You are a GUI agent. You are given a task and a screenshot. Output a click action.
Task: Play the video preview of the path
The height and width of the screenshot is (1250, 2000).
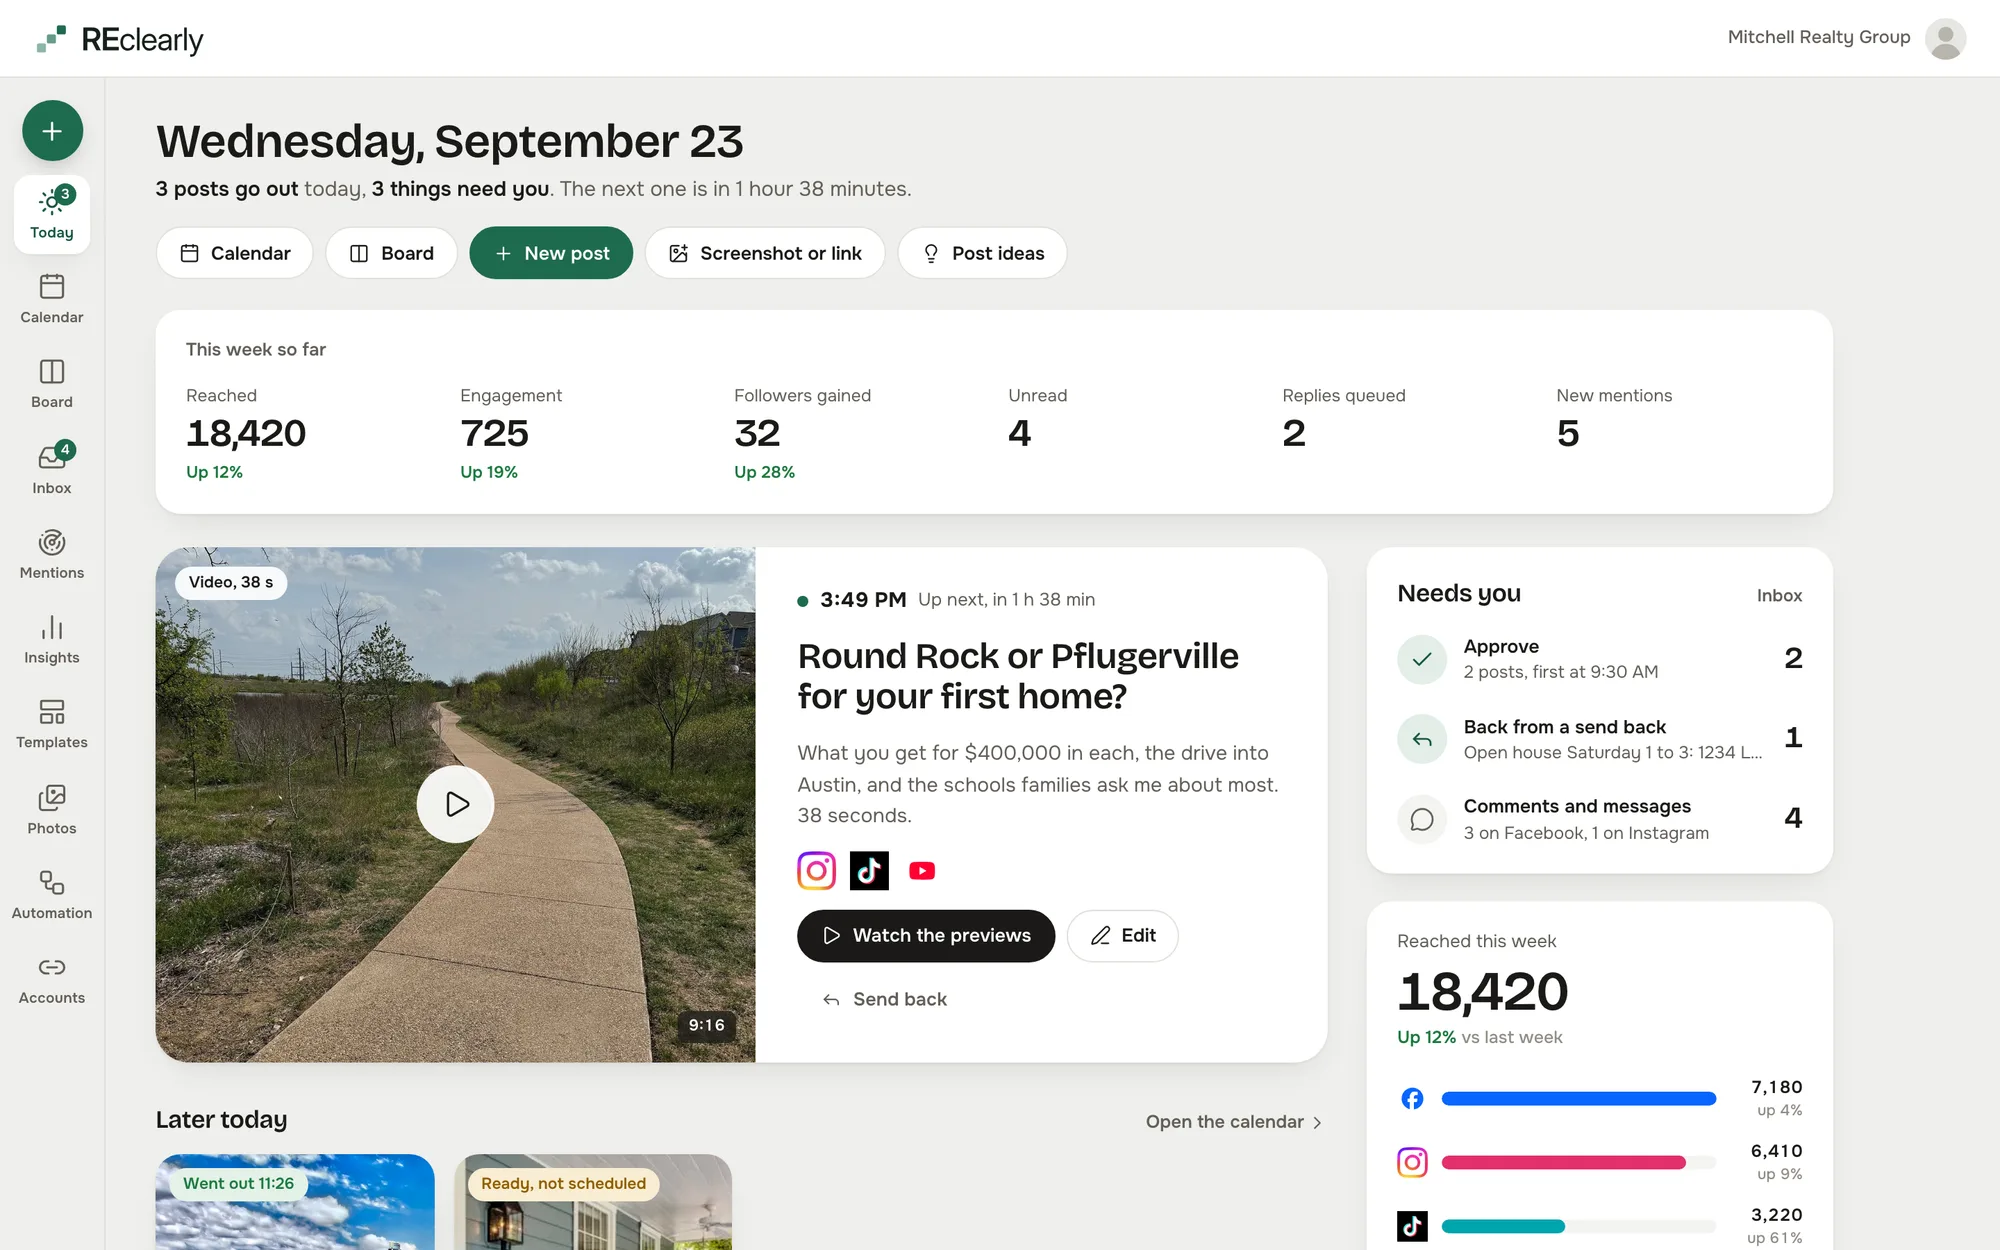[x=455, y=804]
